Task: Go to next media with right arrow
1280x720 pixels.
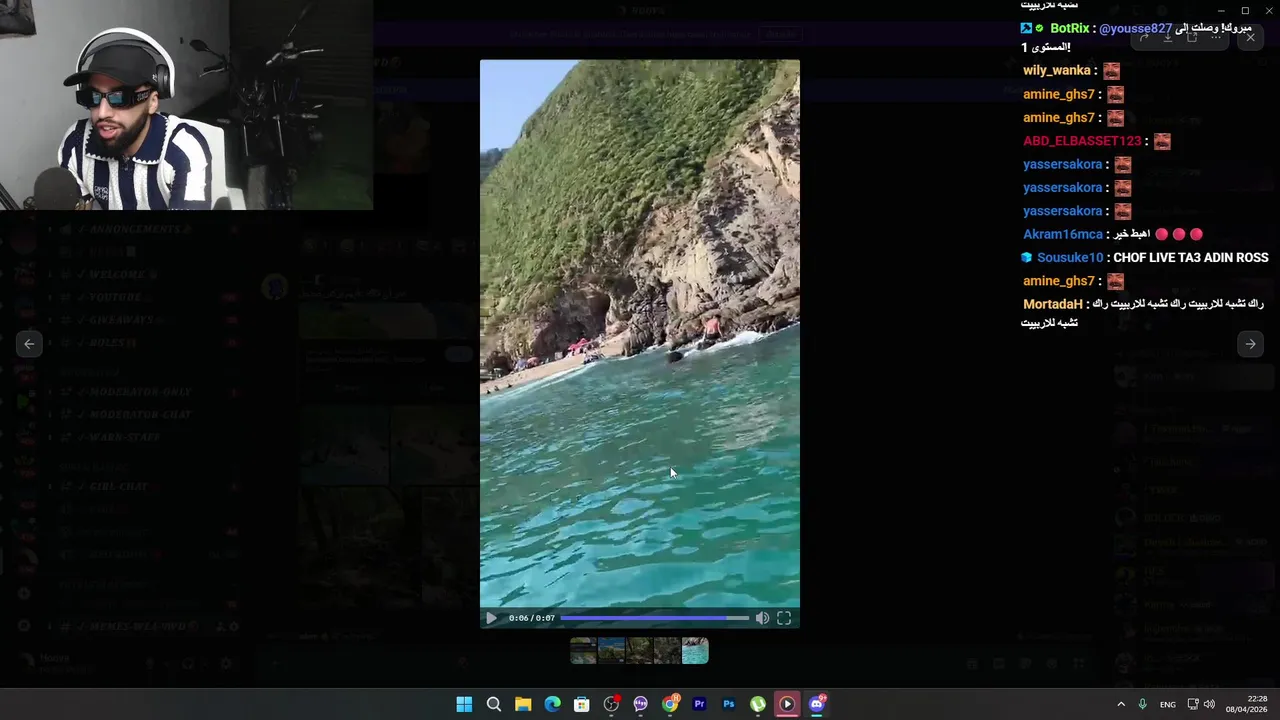Action: tap(1250, 344)
